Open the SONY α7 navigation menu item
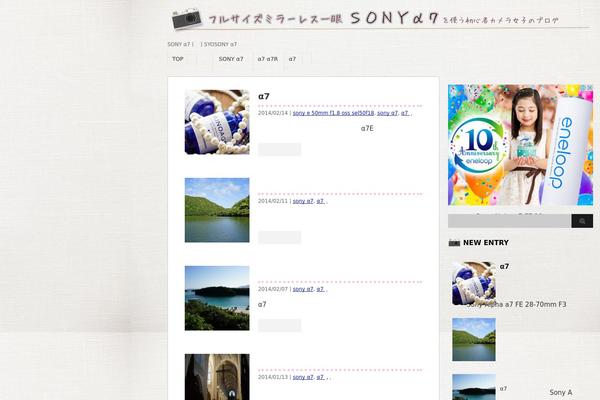The height and width of the screenshot is (400, 600). click(231, 59)
